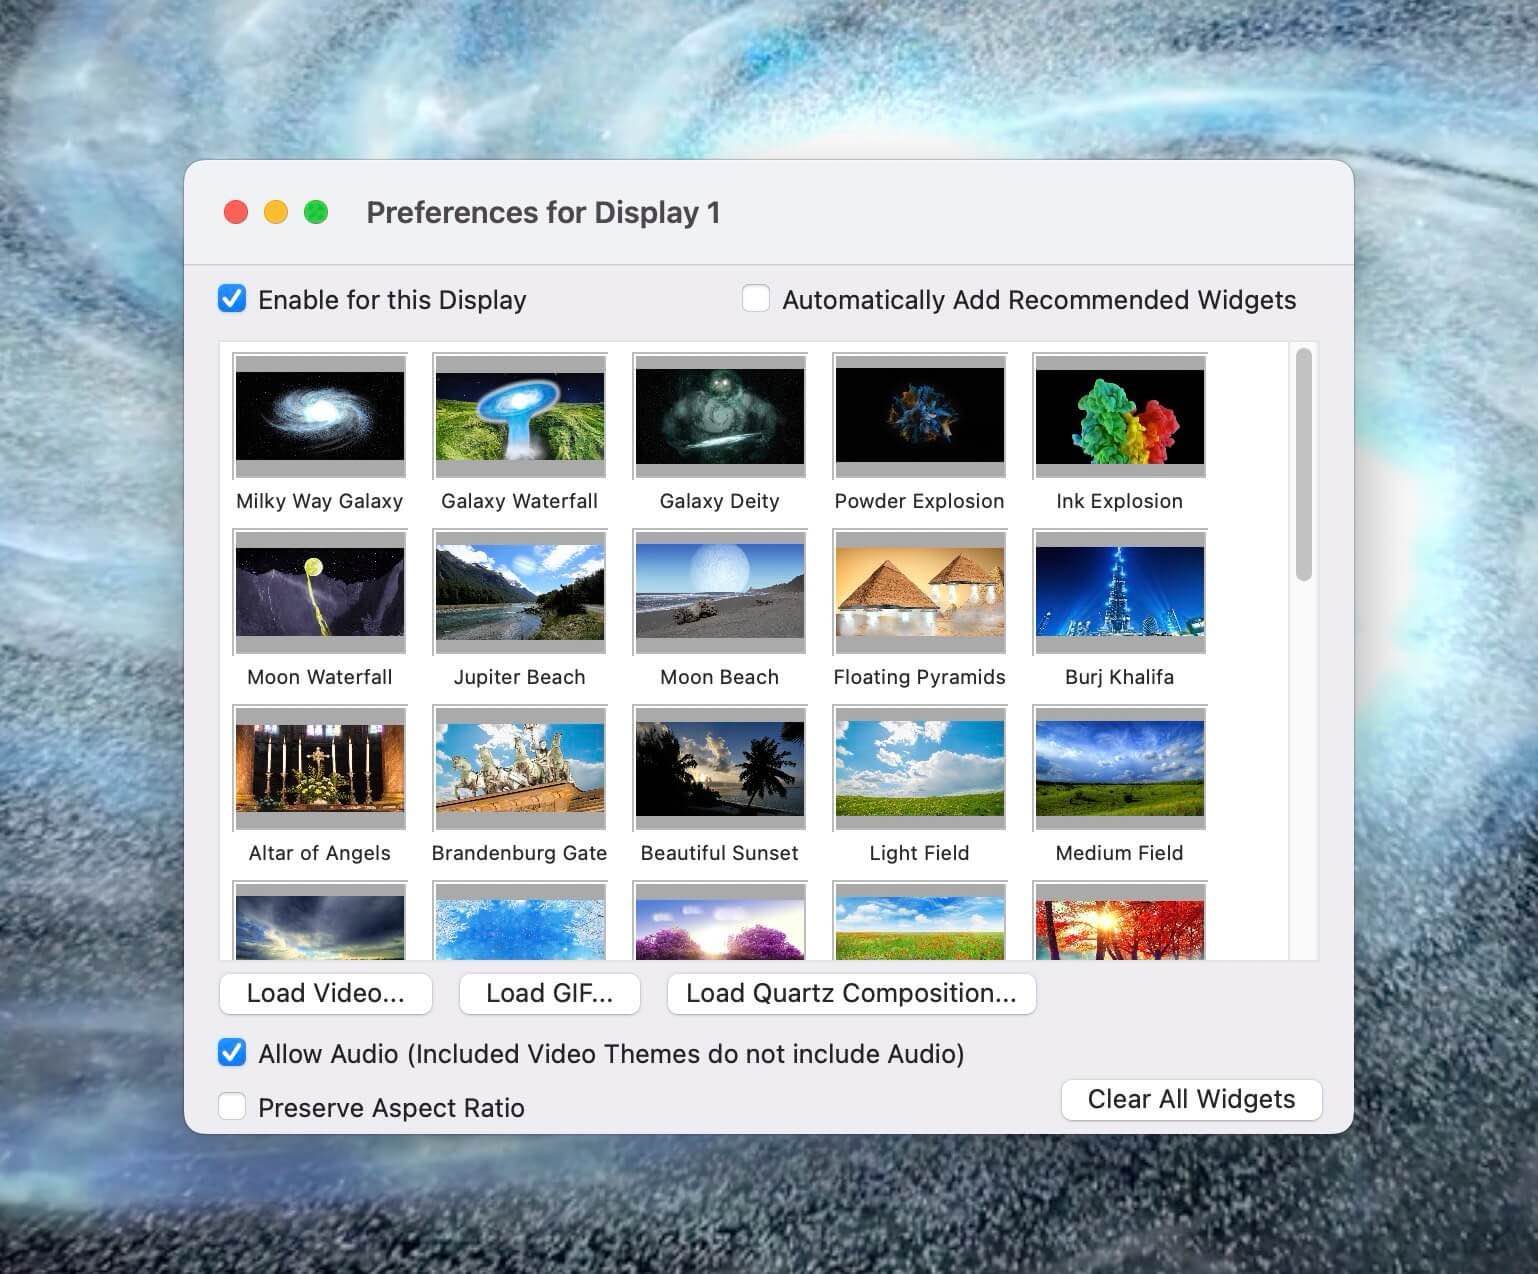Enable Automatically Add Recommended Widgets

755,298
